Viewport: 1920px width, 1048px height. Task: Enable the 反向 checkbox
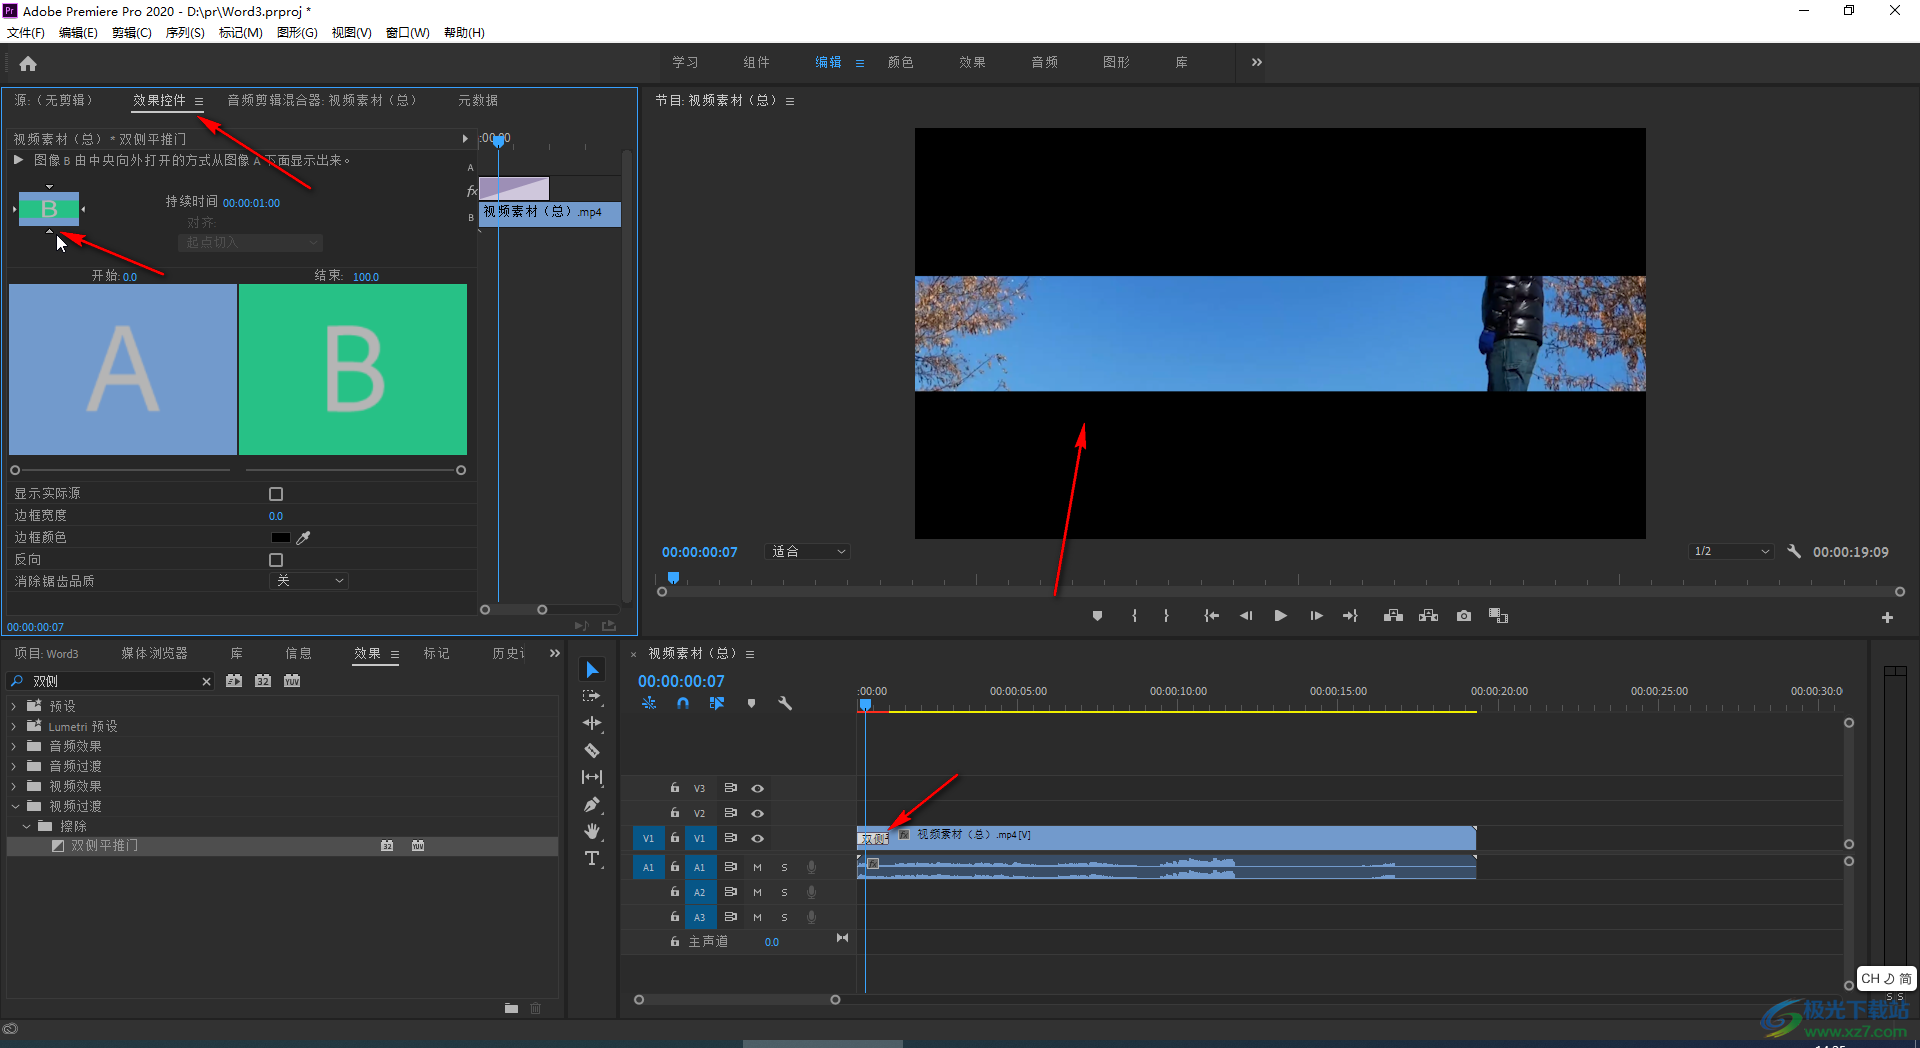point(276,560)
